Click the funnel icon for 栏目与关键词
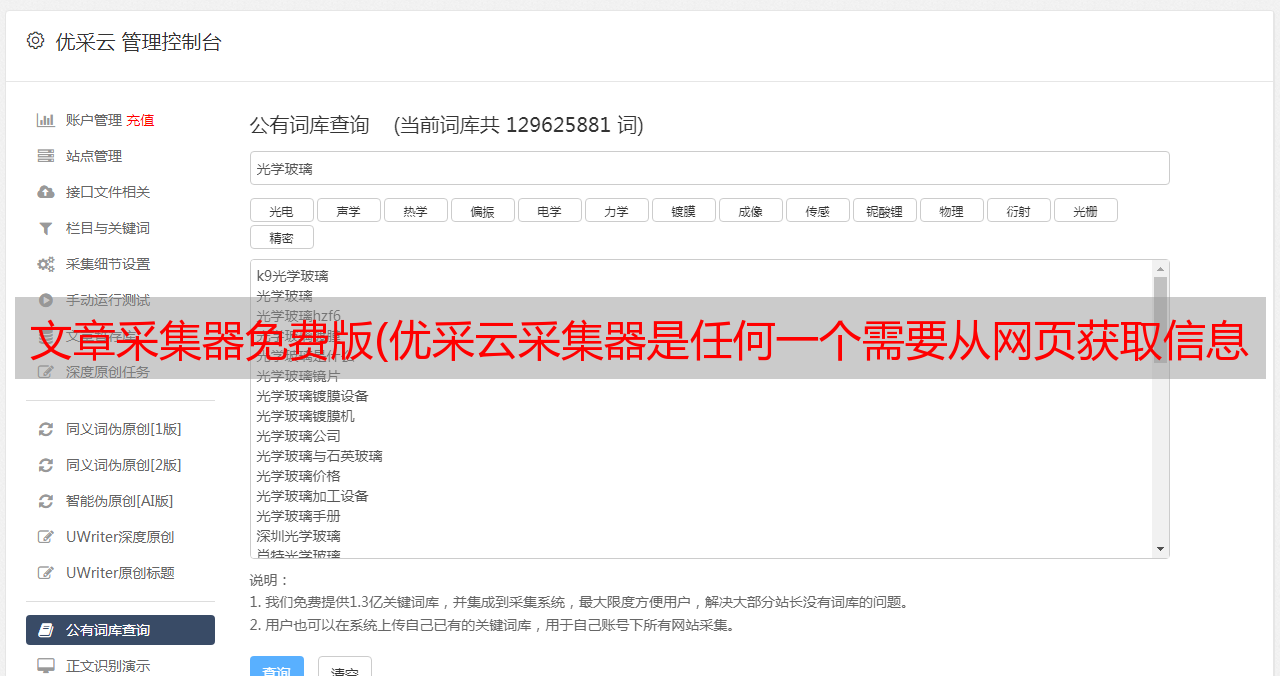The image size is (1280, 676). (x=45, y=228)
